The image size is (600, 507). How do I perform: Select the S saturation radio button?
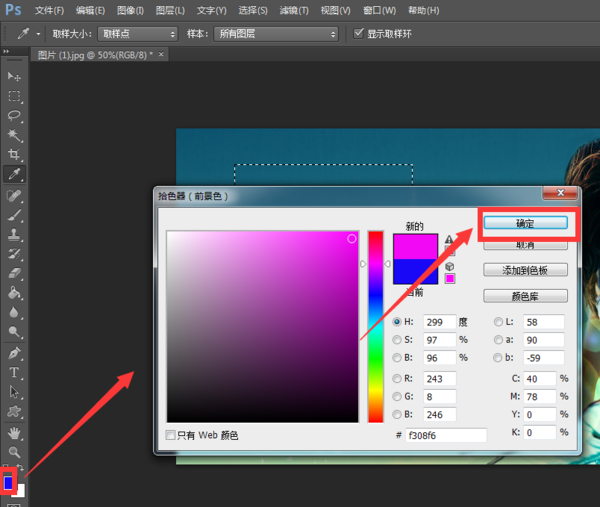[x=399, y=339]
